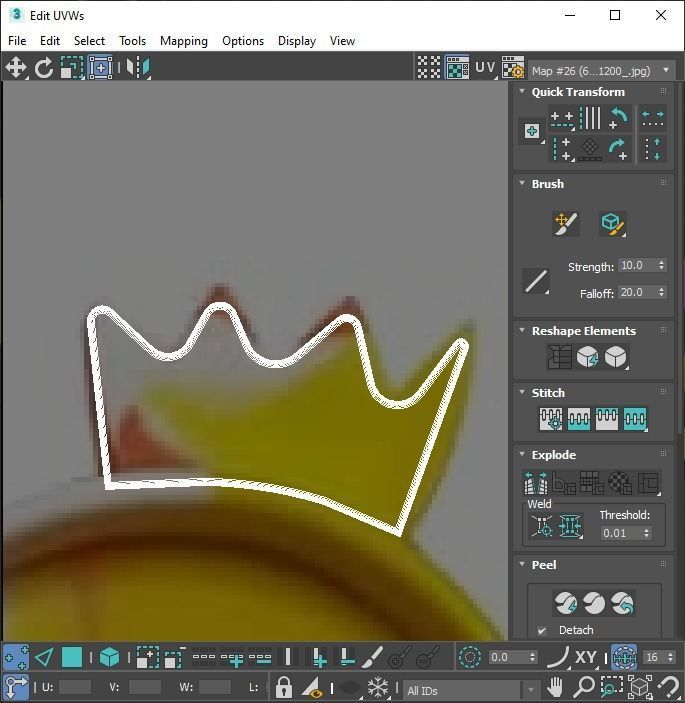Toggle Select by Element mode
This screenshot has width=685, height=703.
(x=109, y=657)
